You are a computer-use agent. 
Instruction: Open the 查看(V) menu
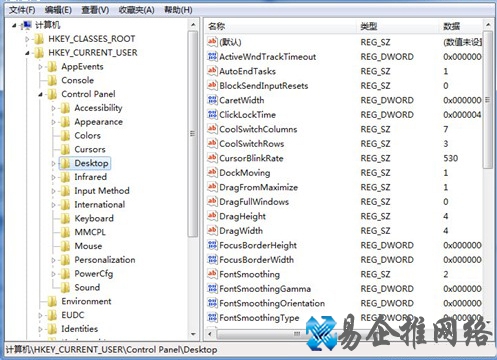coord(95,10)
